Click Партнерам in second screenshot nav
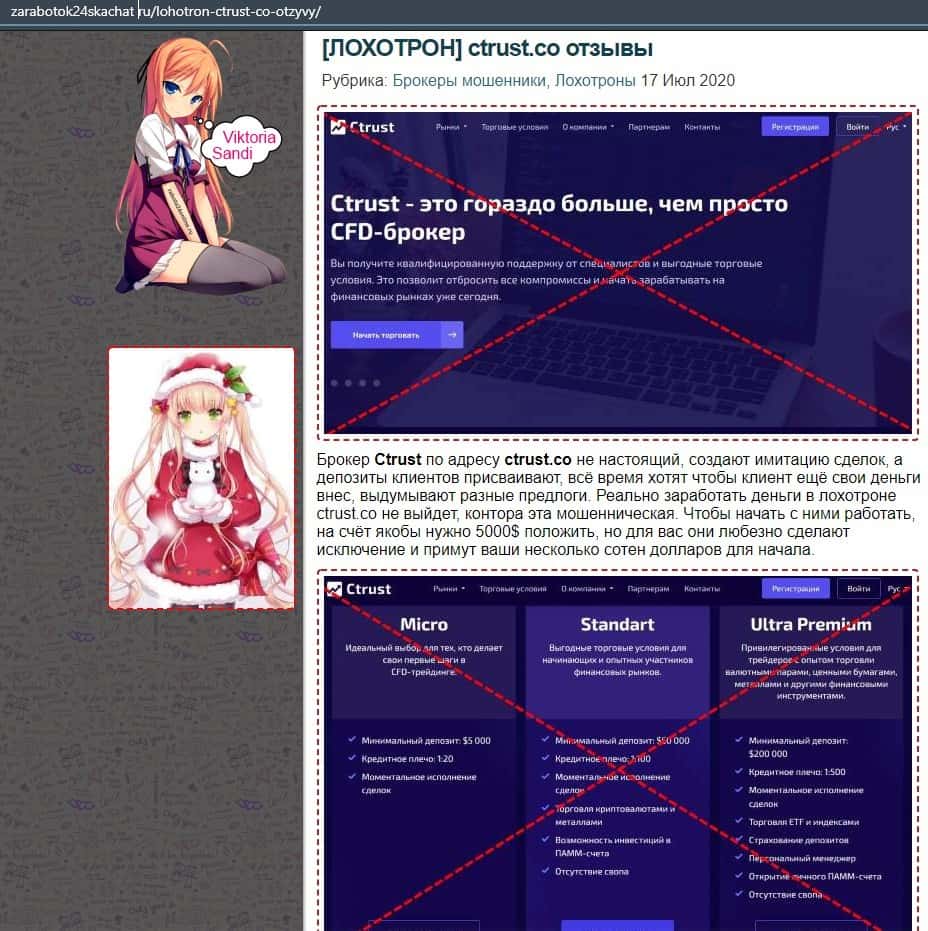 point(648,589)
